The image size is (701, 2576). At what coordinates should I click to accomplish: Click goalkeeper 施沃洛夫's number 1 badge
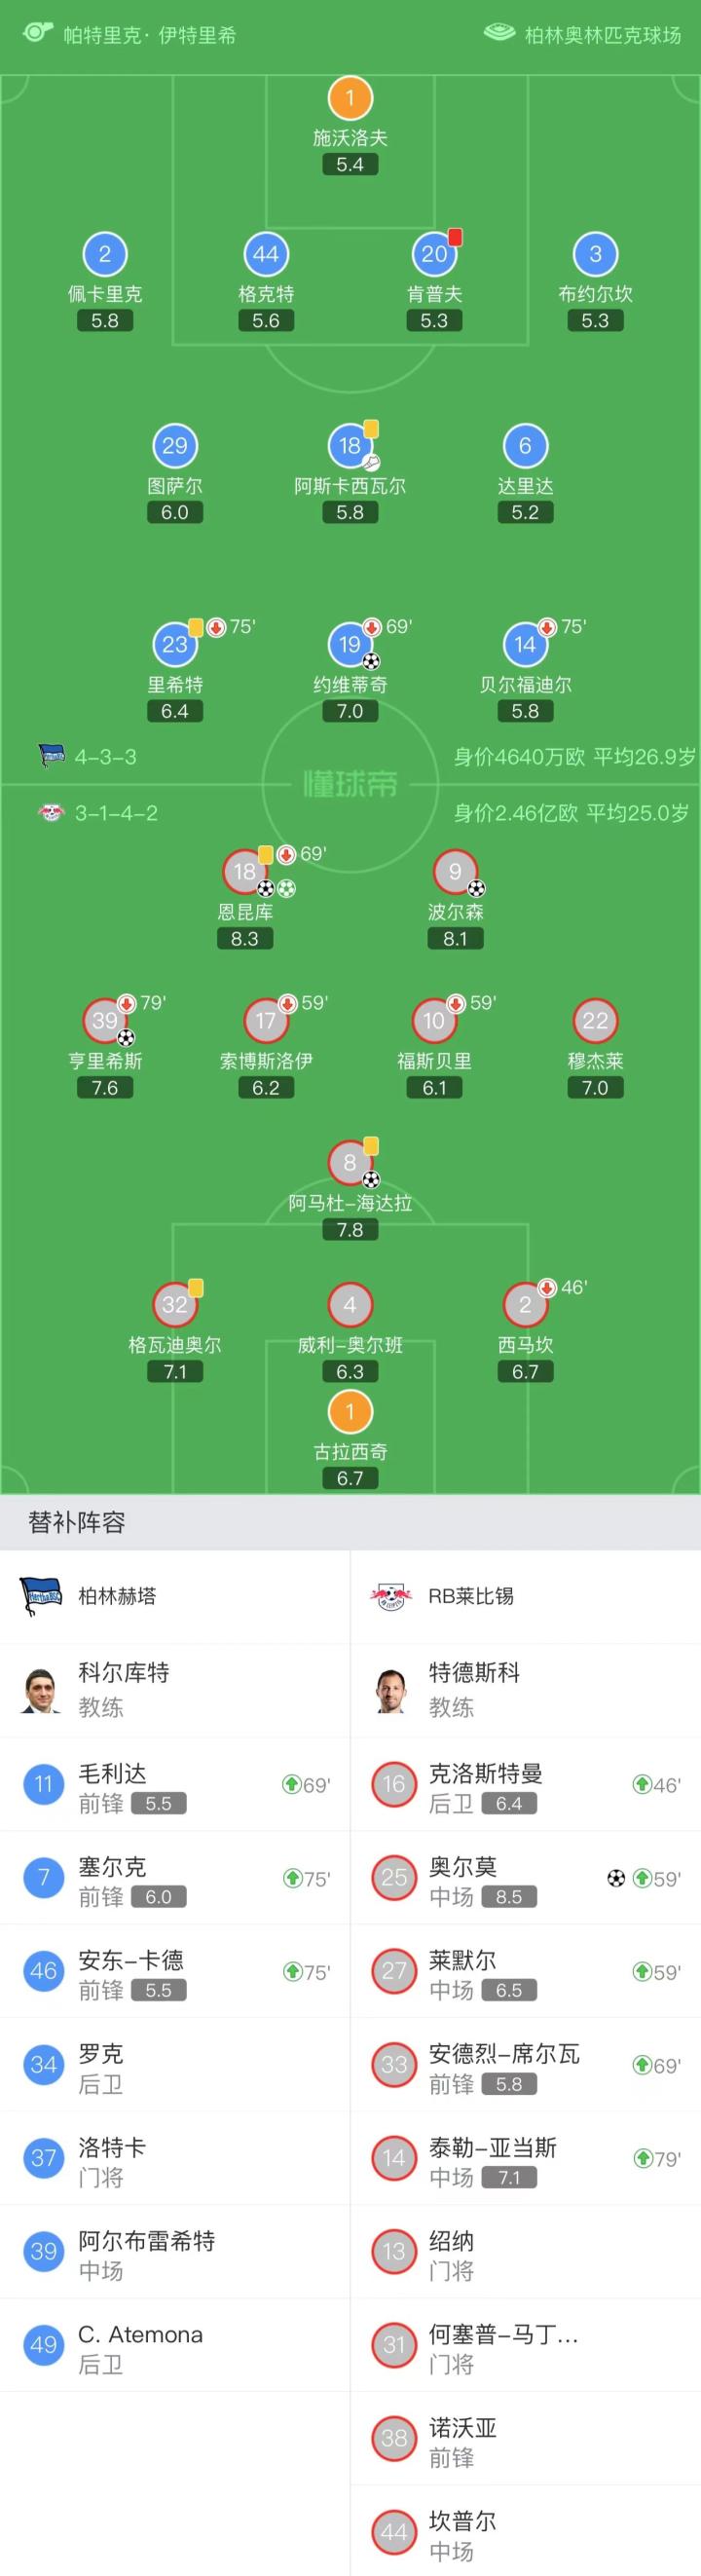pyautogui.click(x=350, y=98)
